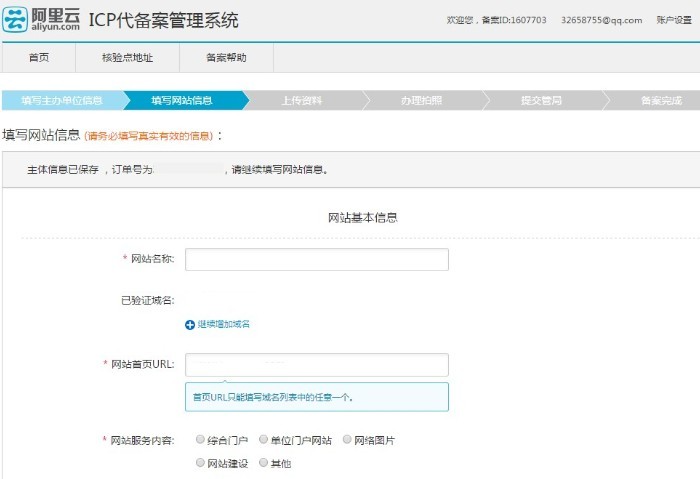Click the 网站首页URL text field
This screenshot has height=479, width=700.
point(316,365)
